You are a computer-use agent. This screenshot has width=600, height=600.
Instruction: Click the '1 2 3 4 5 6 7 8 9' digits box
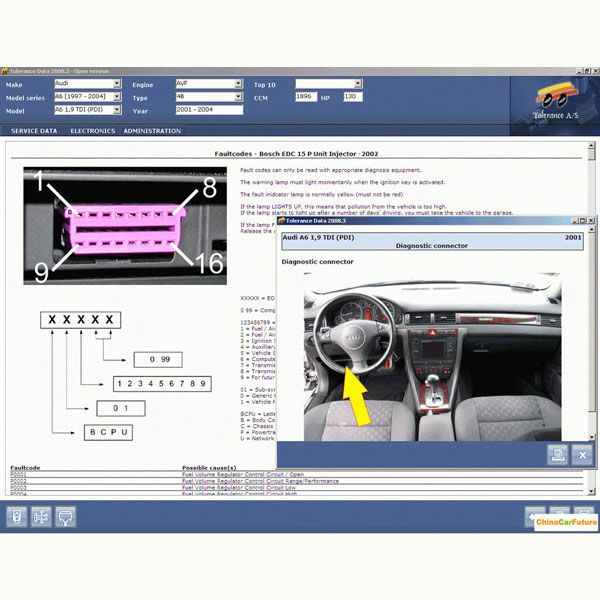pyautogui.click(x=162, y=384)
